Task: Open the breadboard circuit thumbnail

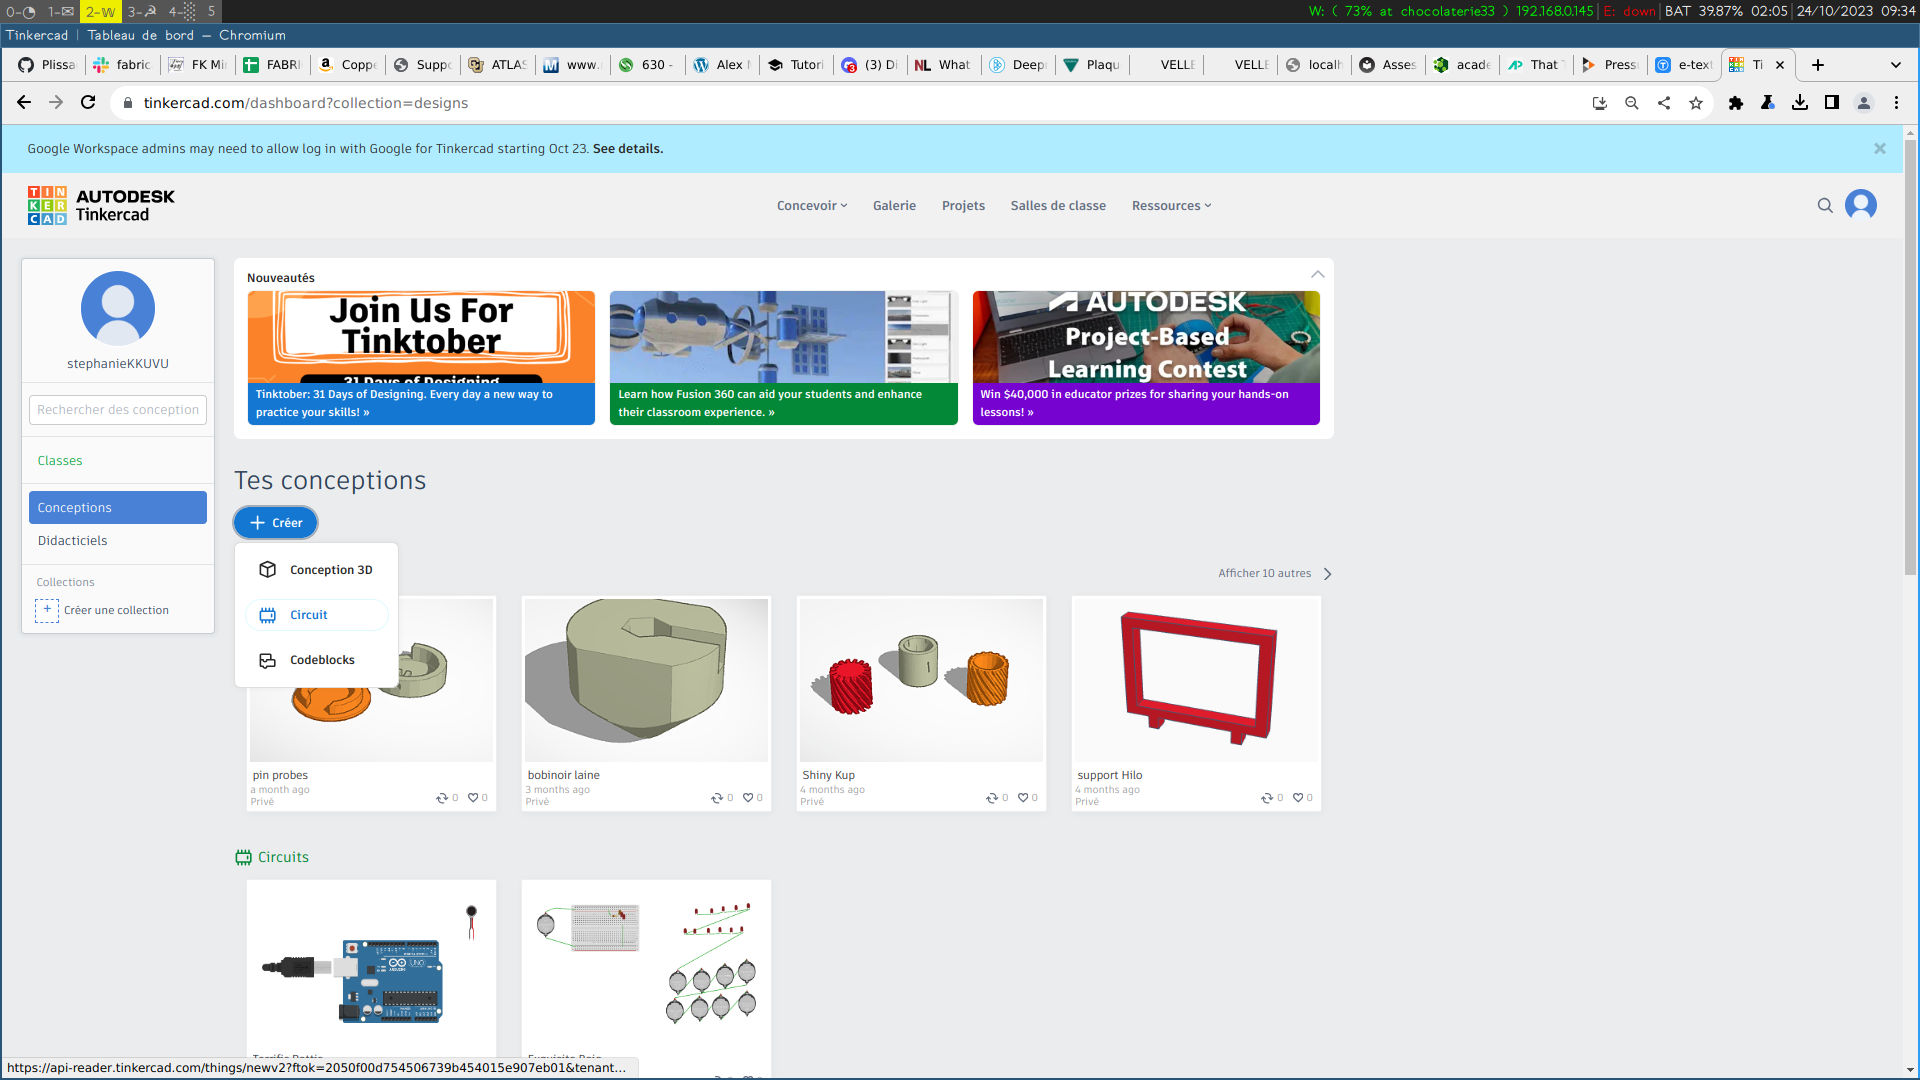Action: pyautogui.click(x=646, y=965)
